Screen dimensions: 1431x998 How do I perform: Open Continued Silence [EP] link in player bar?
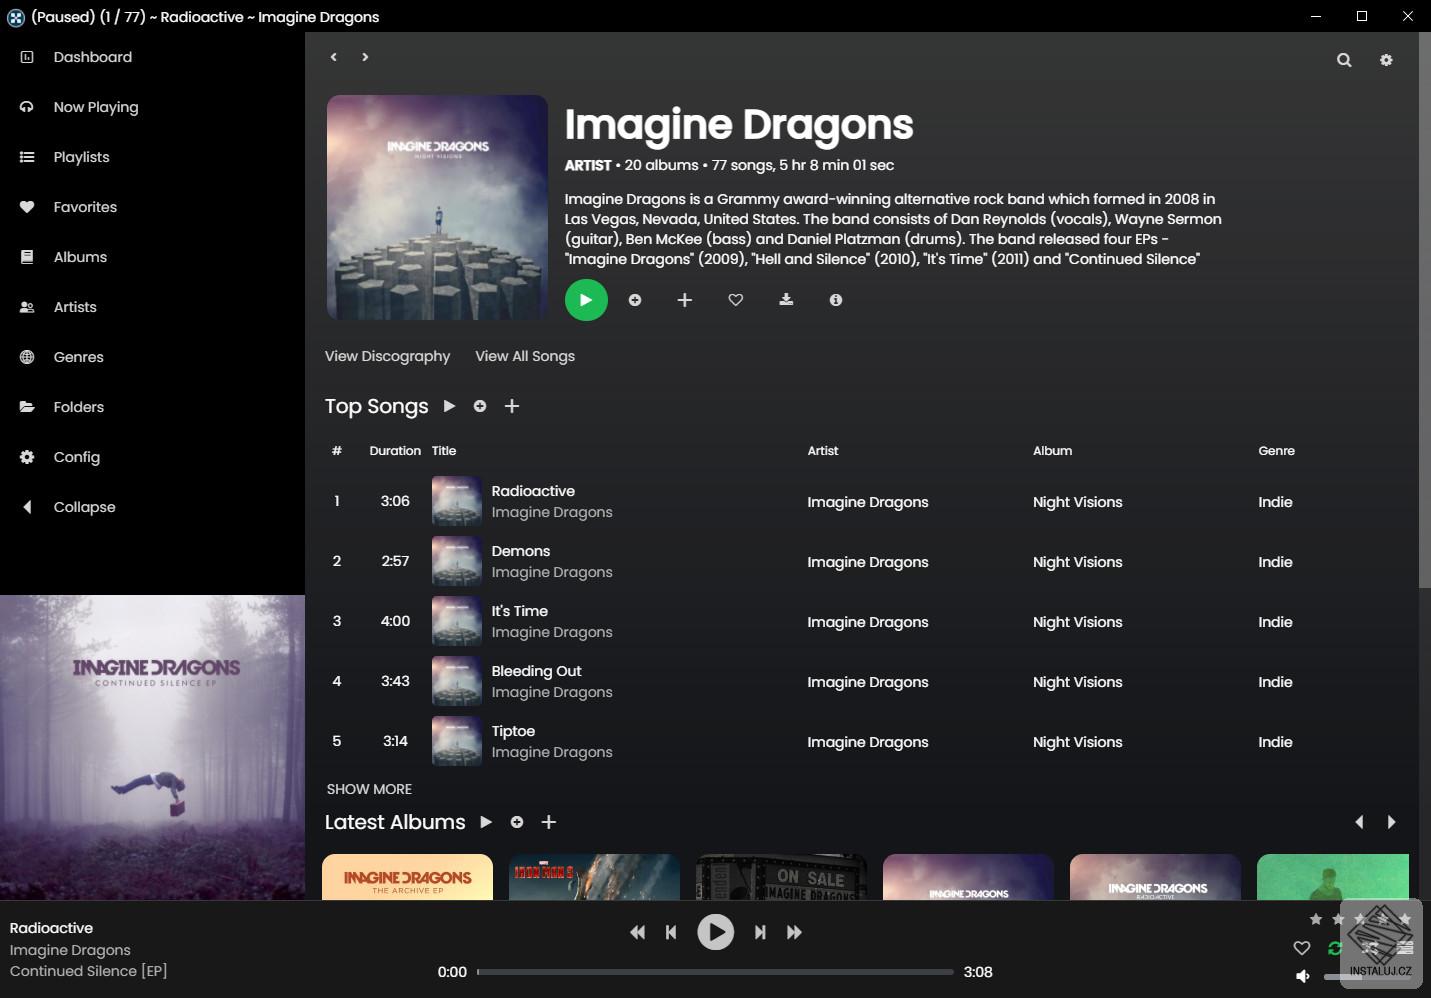point(89,971)
